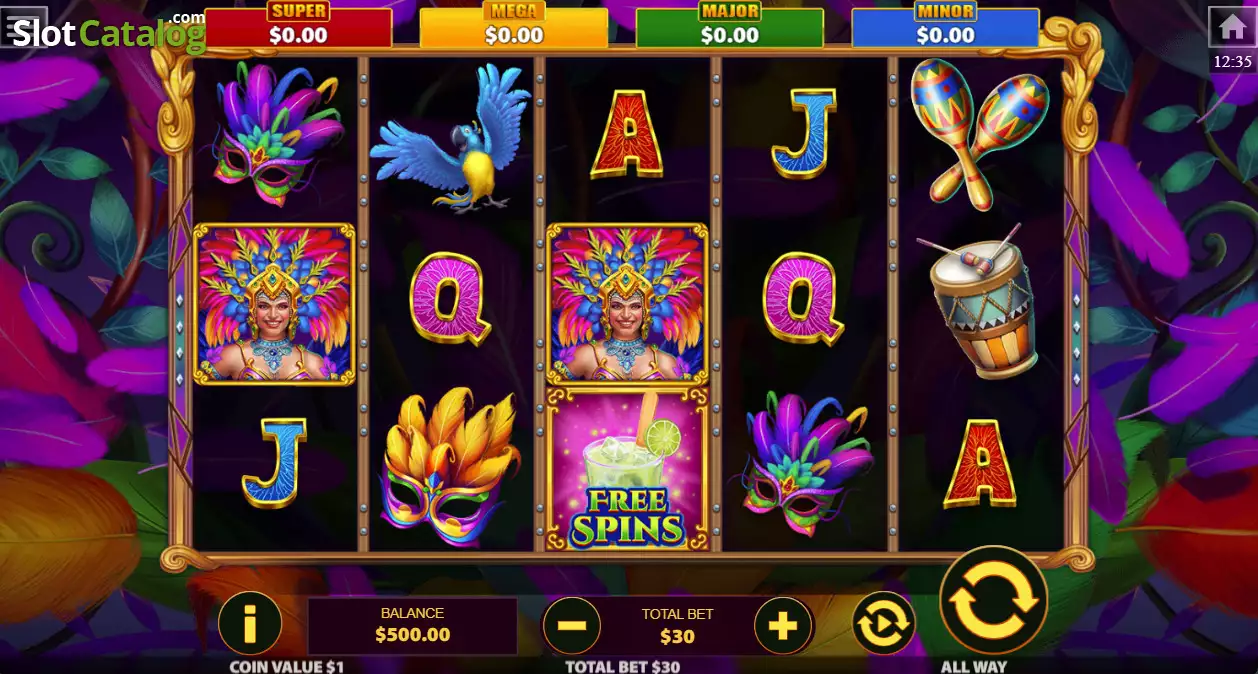Click the Free Spins margarita symbol

click(x=627, y=468)
